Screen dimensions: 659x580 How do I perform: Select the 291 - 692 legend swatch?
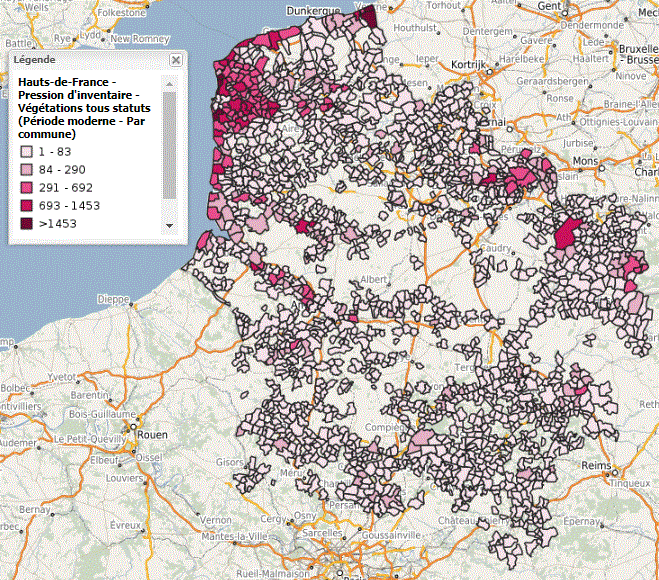(x=26, y=187)
